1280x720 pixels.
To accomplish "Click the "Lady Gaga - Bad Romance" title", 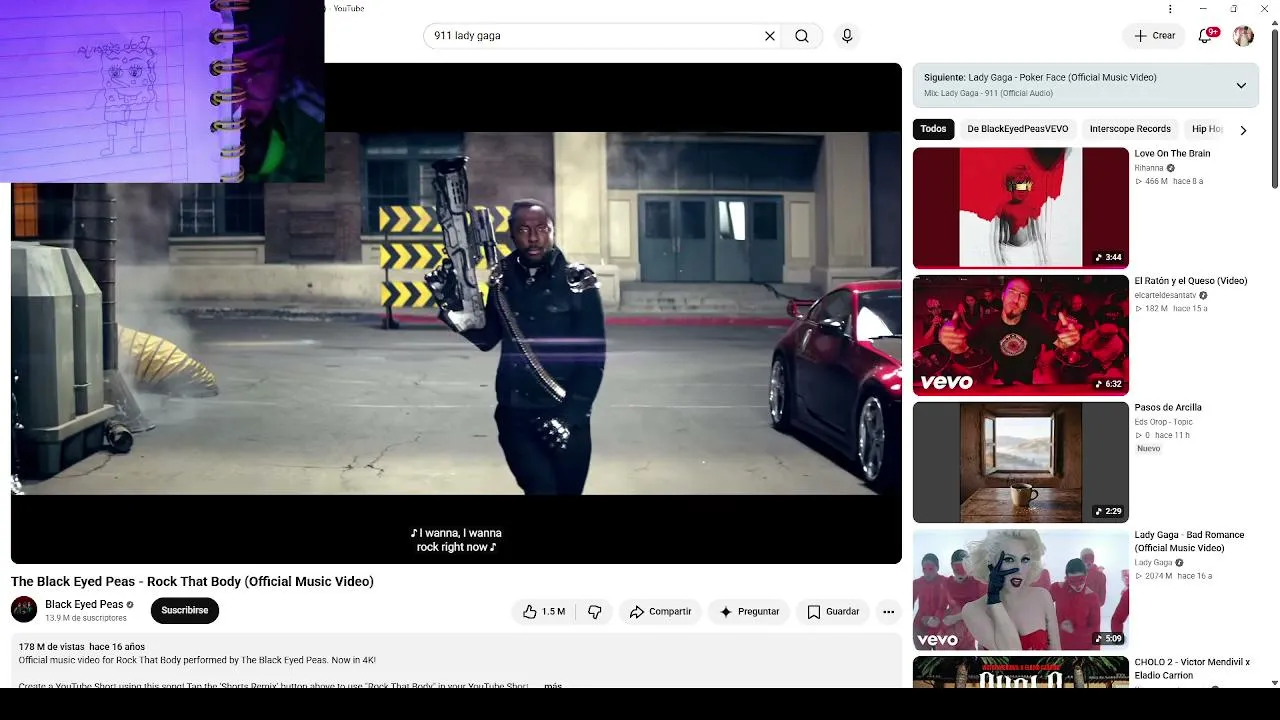I will pos(1189,541).
